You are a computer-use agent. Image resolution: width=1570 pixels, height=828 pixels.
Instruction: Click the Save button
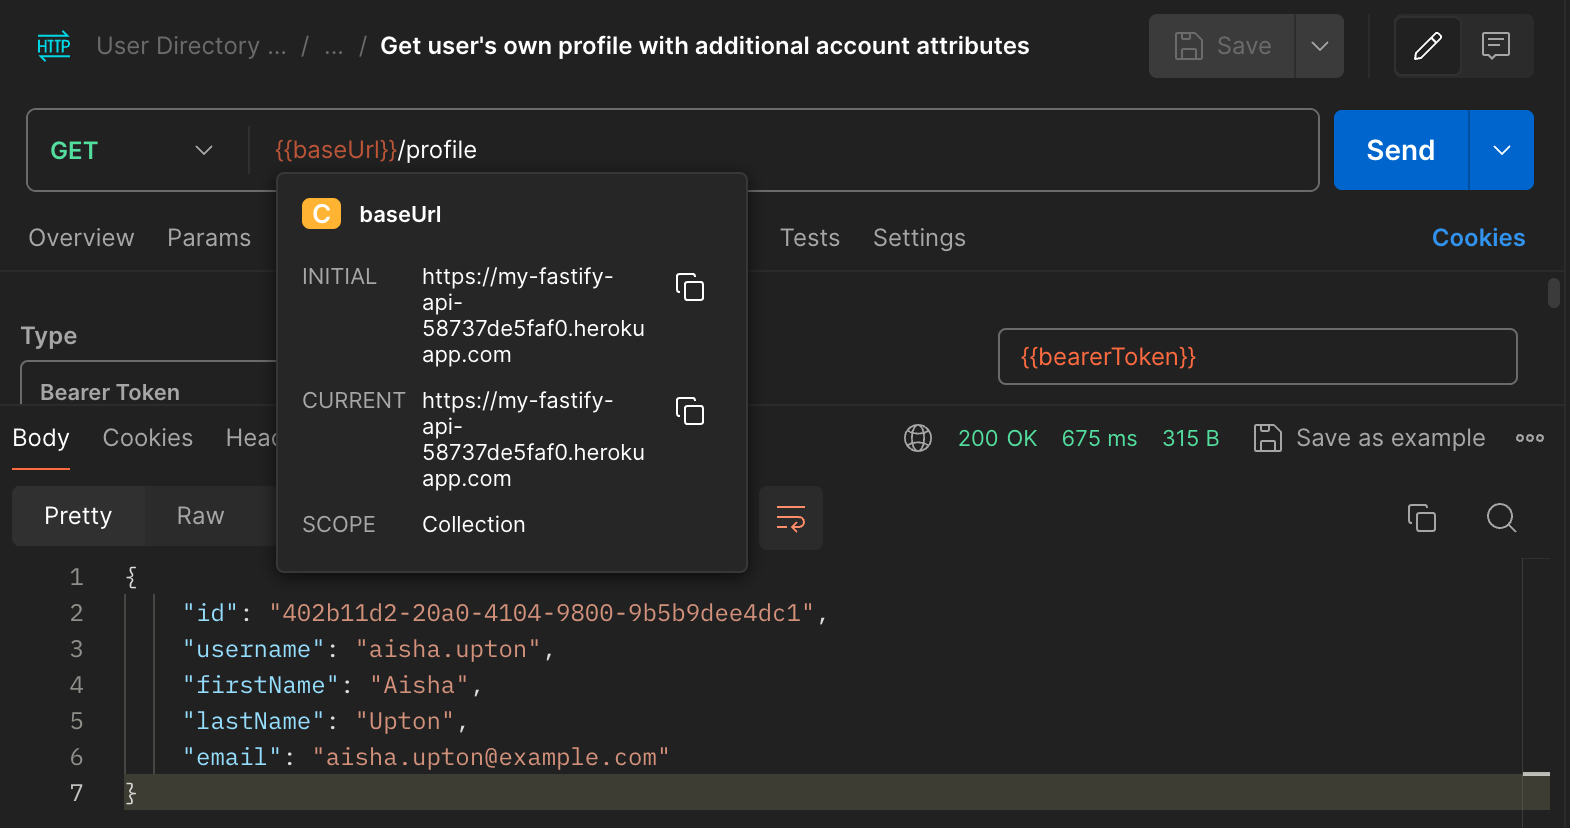pyautogui.click(x=1222, y=46)
